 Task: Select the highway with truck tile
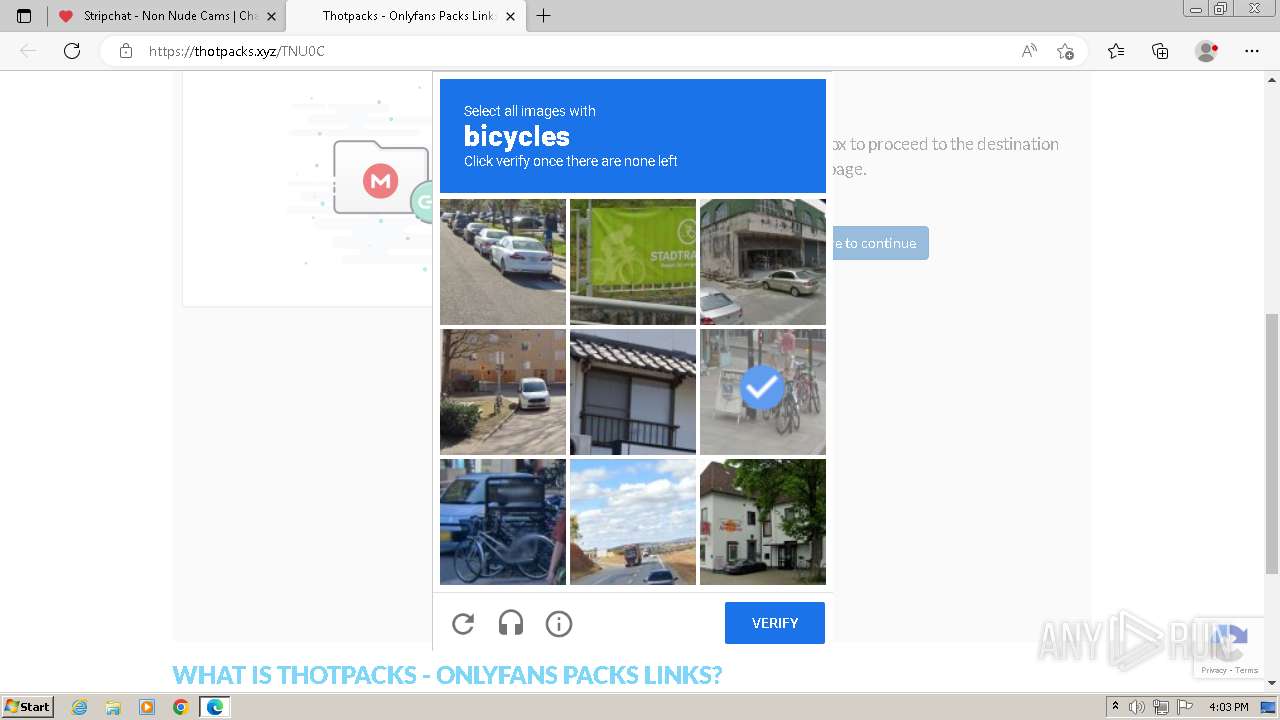[633, 522]
